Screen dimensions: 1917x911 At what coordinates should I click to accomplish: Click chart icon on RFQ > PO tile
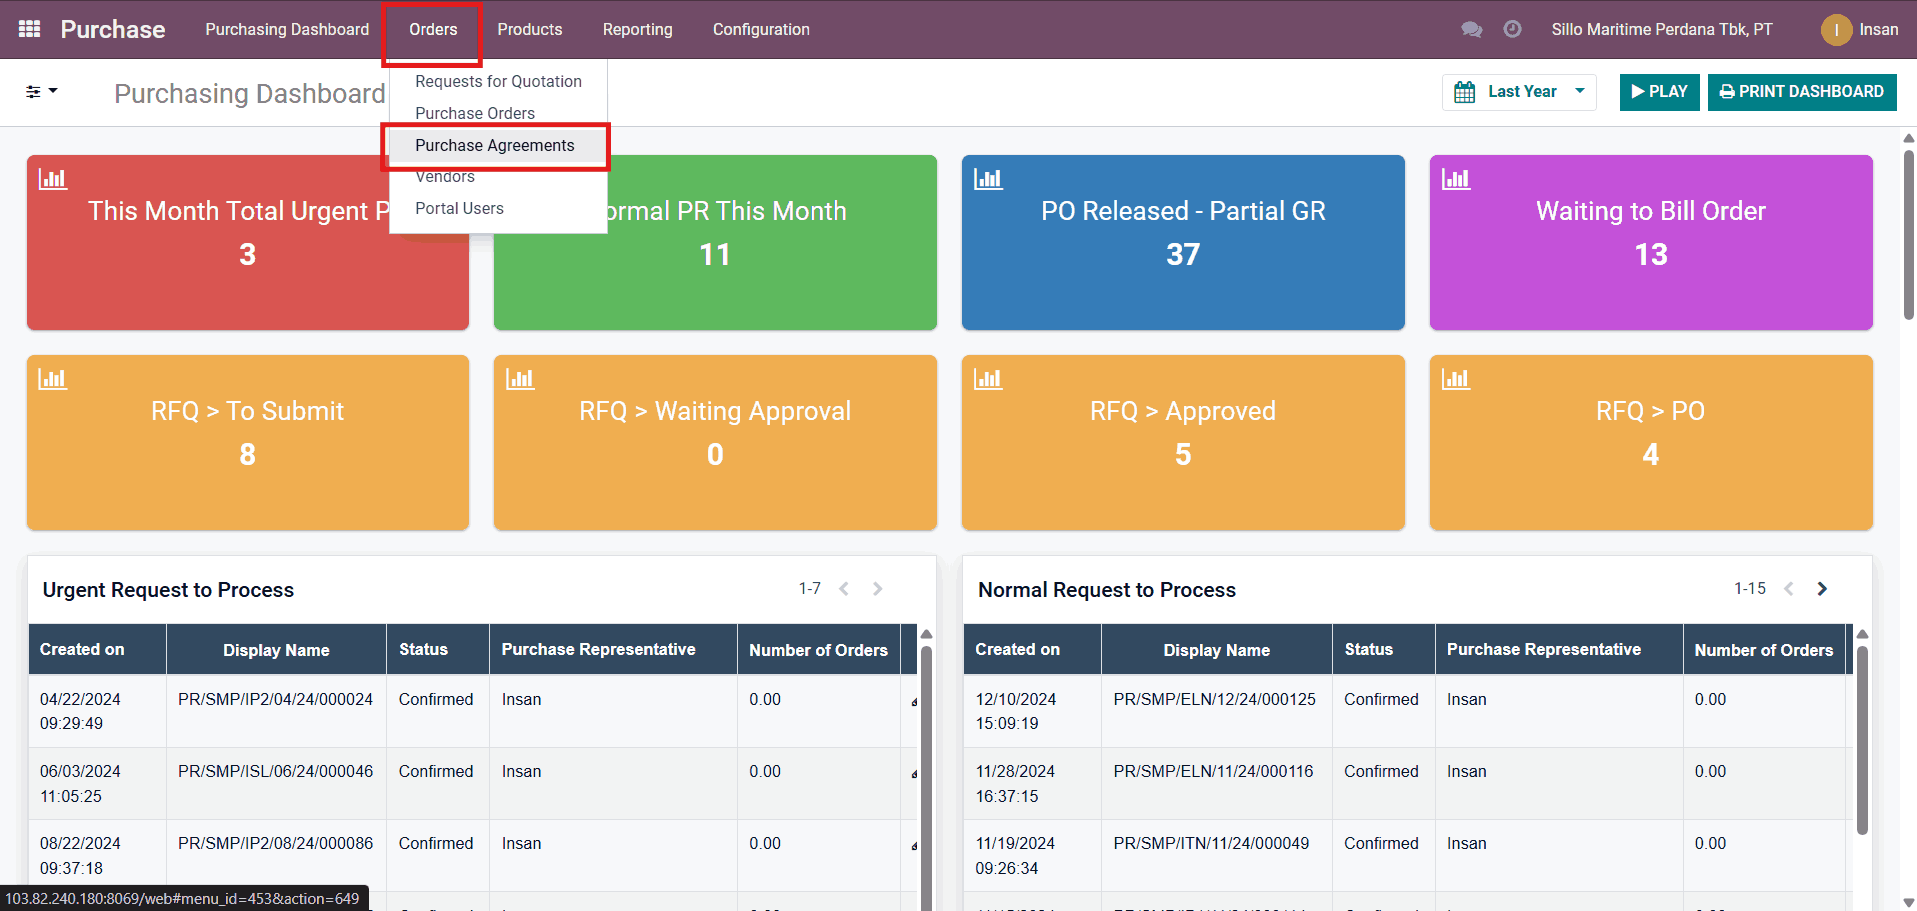1455,379
